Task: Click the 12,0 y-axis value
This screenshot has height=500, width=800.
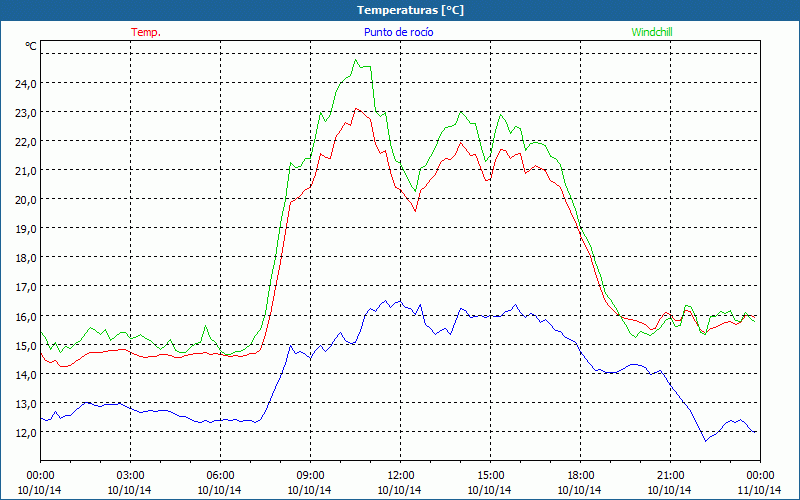Action: coord(26,433)
